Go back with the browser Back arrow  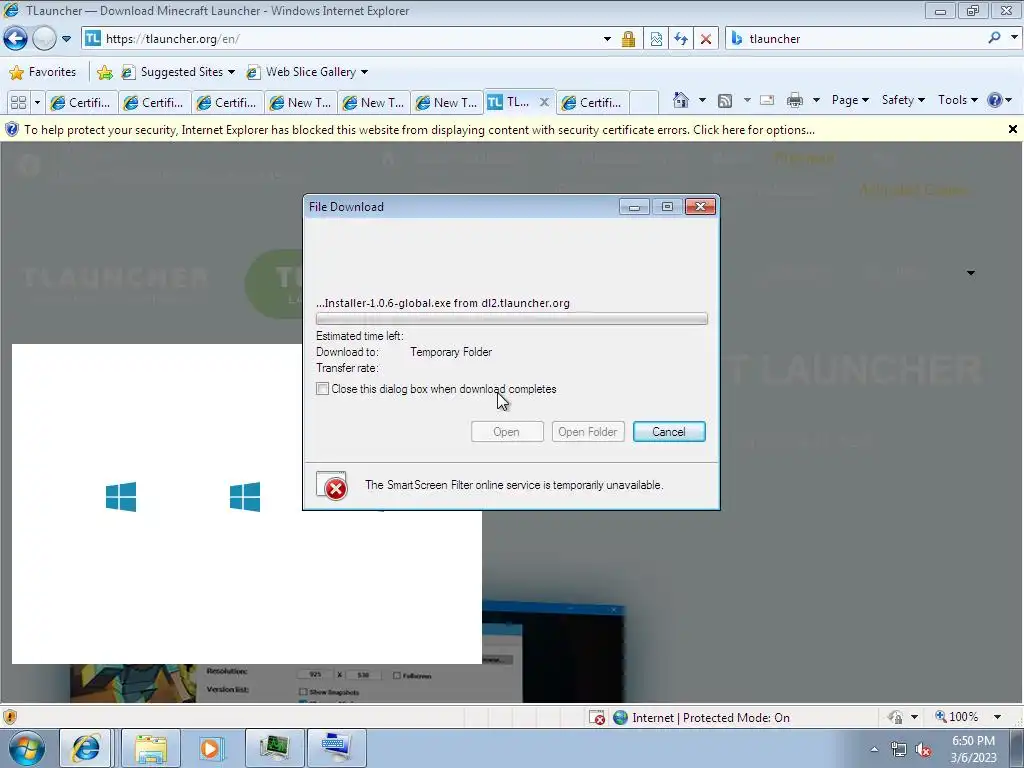pos(15,39)
